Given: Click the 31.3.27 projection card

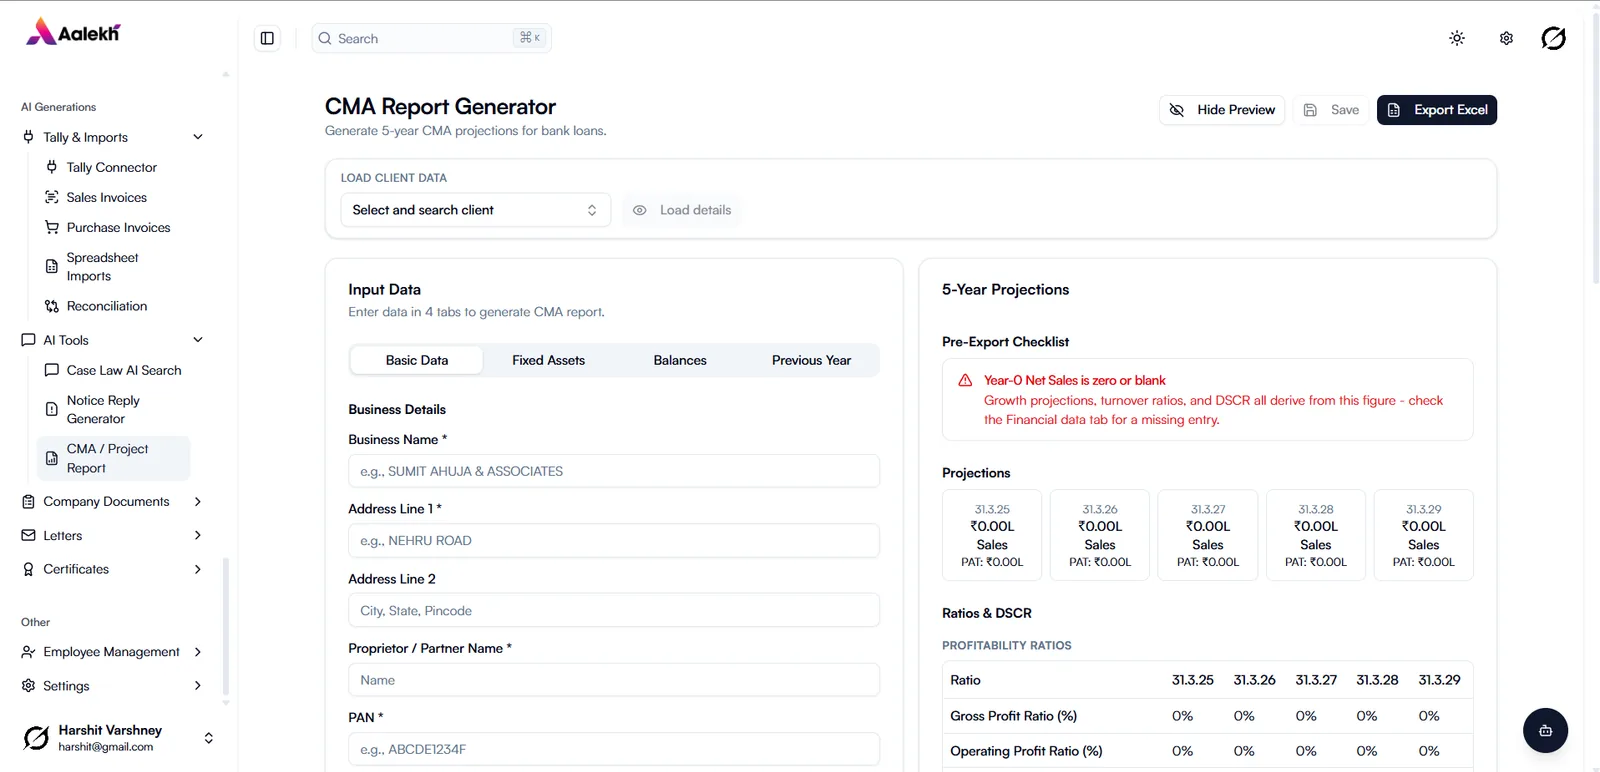Looking at the screenshot, I should pos(1208,535).
